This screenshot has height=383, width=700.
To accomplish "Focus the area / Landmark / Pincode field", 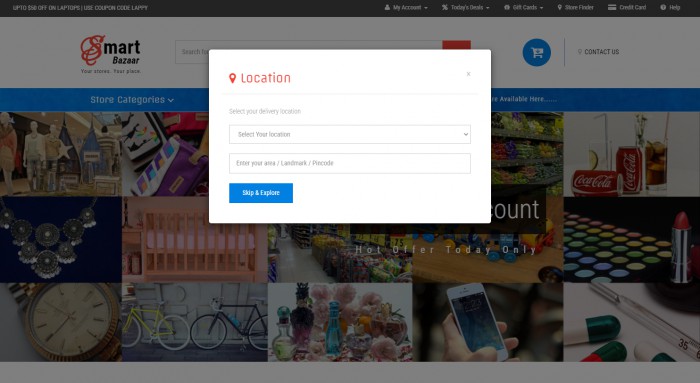I will [x=350, y=163].
